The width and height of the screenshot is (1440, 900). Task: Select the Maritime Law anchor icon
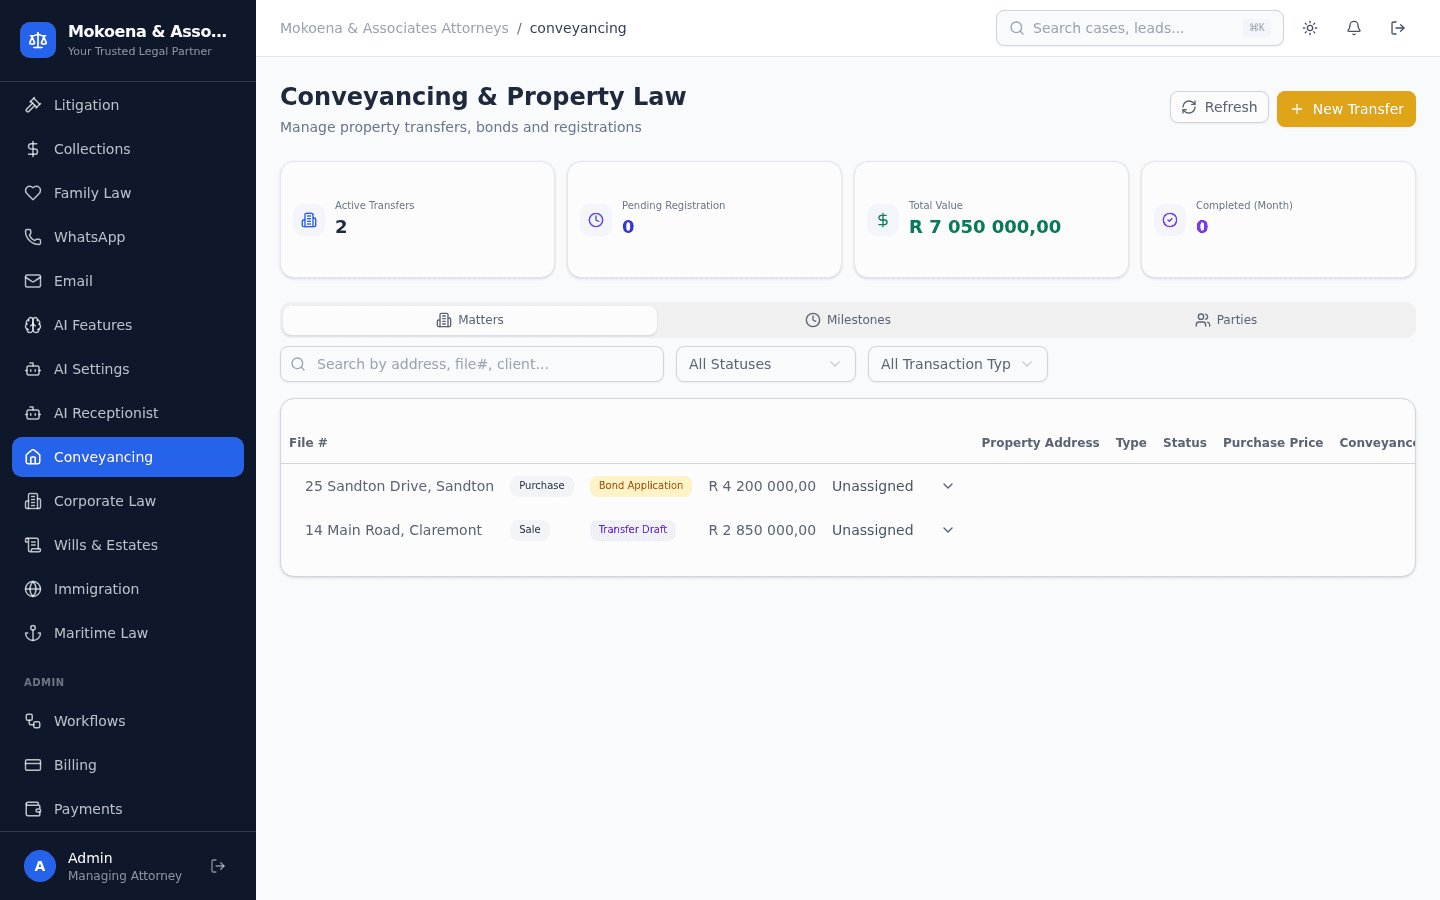(33, 633)
